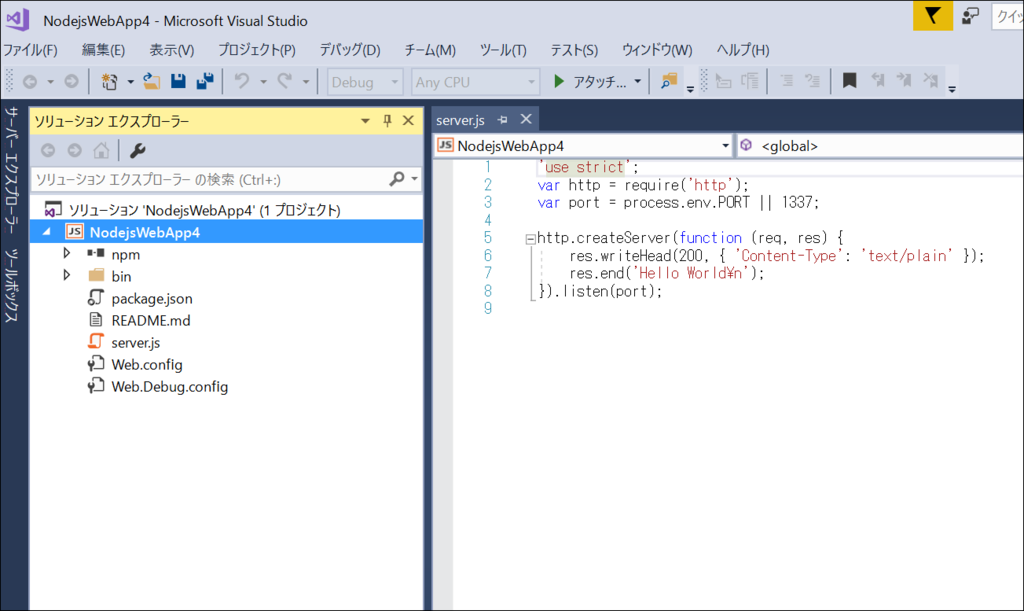Open Solution Explorer window position dropdown arrow
Image resolution: width=1024 pixels, height=611 pixels.
[365, 121]
